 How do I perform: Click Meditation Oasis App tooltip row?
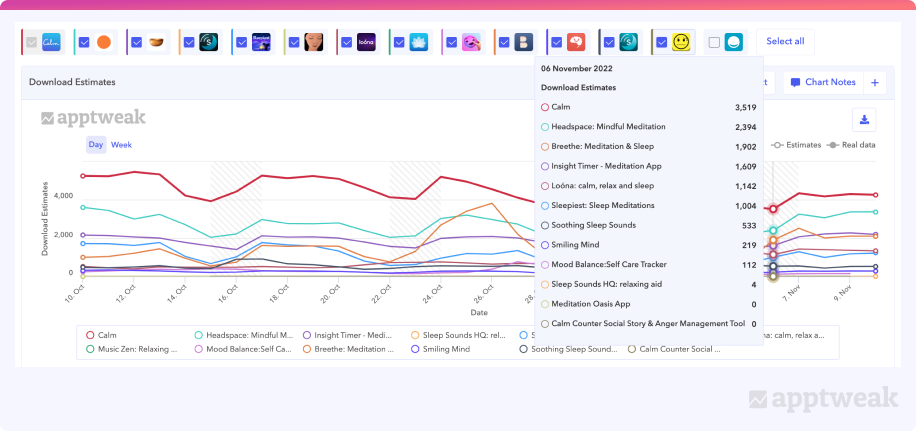(648, 304)
